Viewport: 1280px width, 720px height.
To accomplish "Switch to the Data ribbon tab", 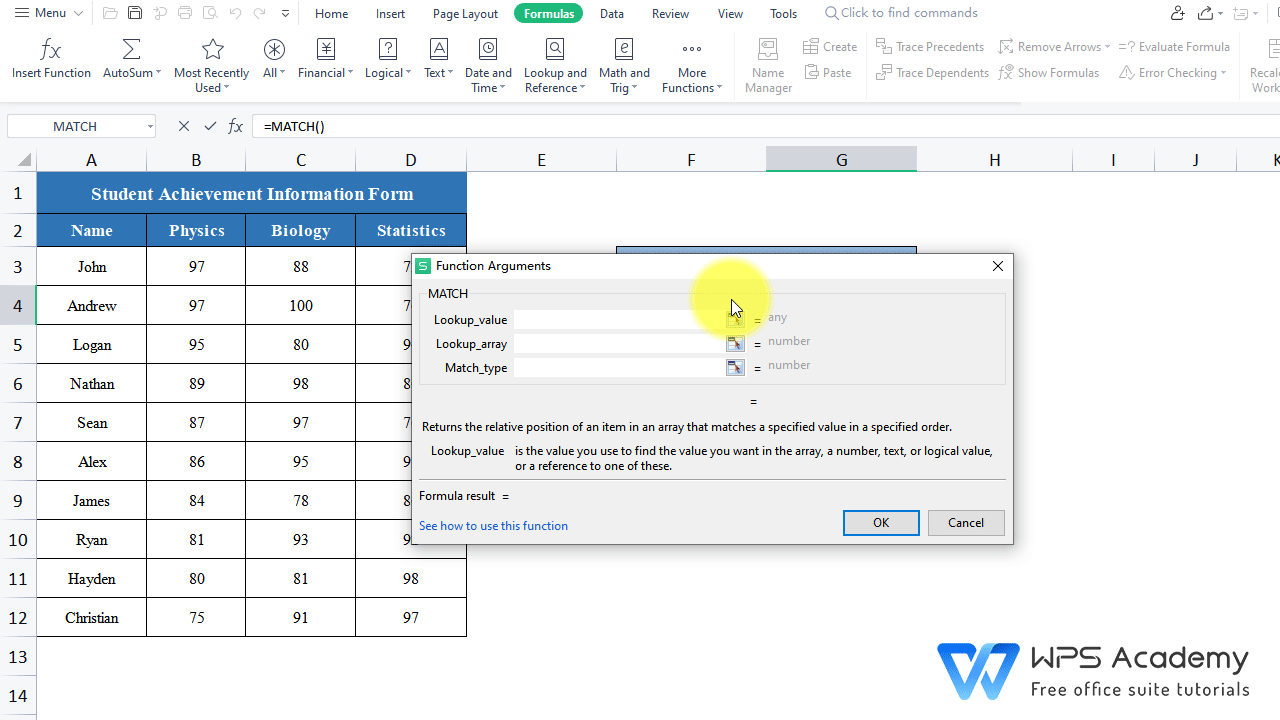I will click(611, 13).
